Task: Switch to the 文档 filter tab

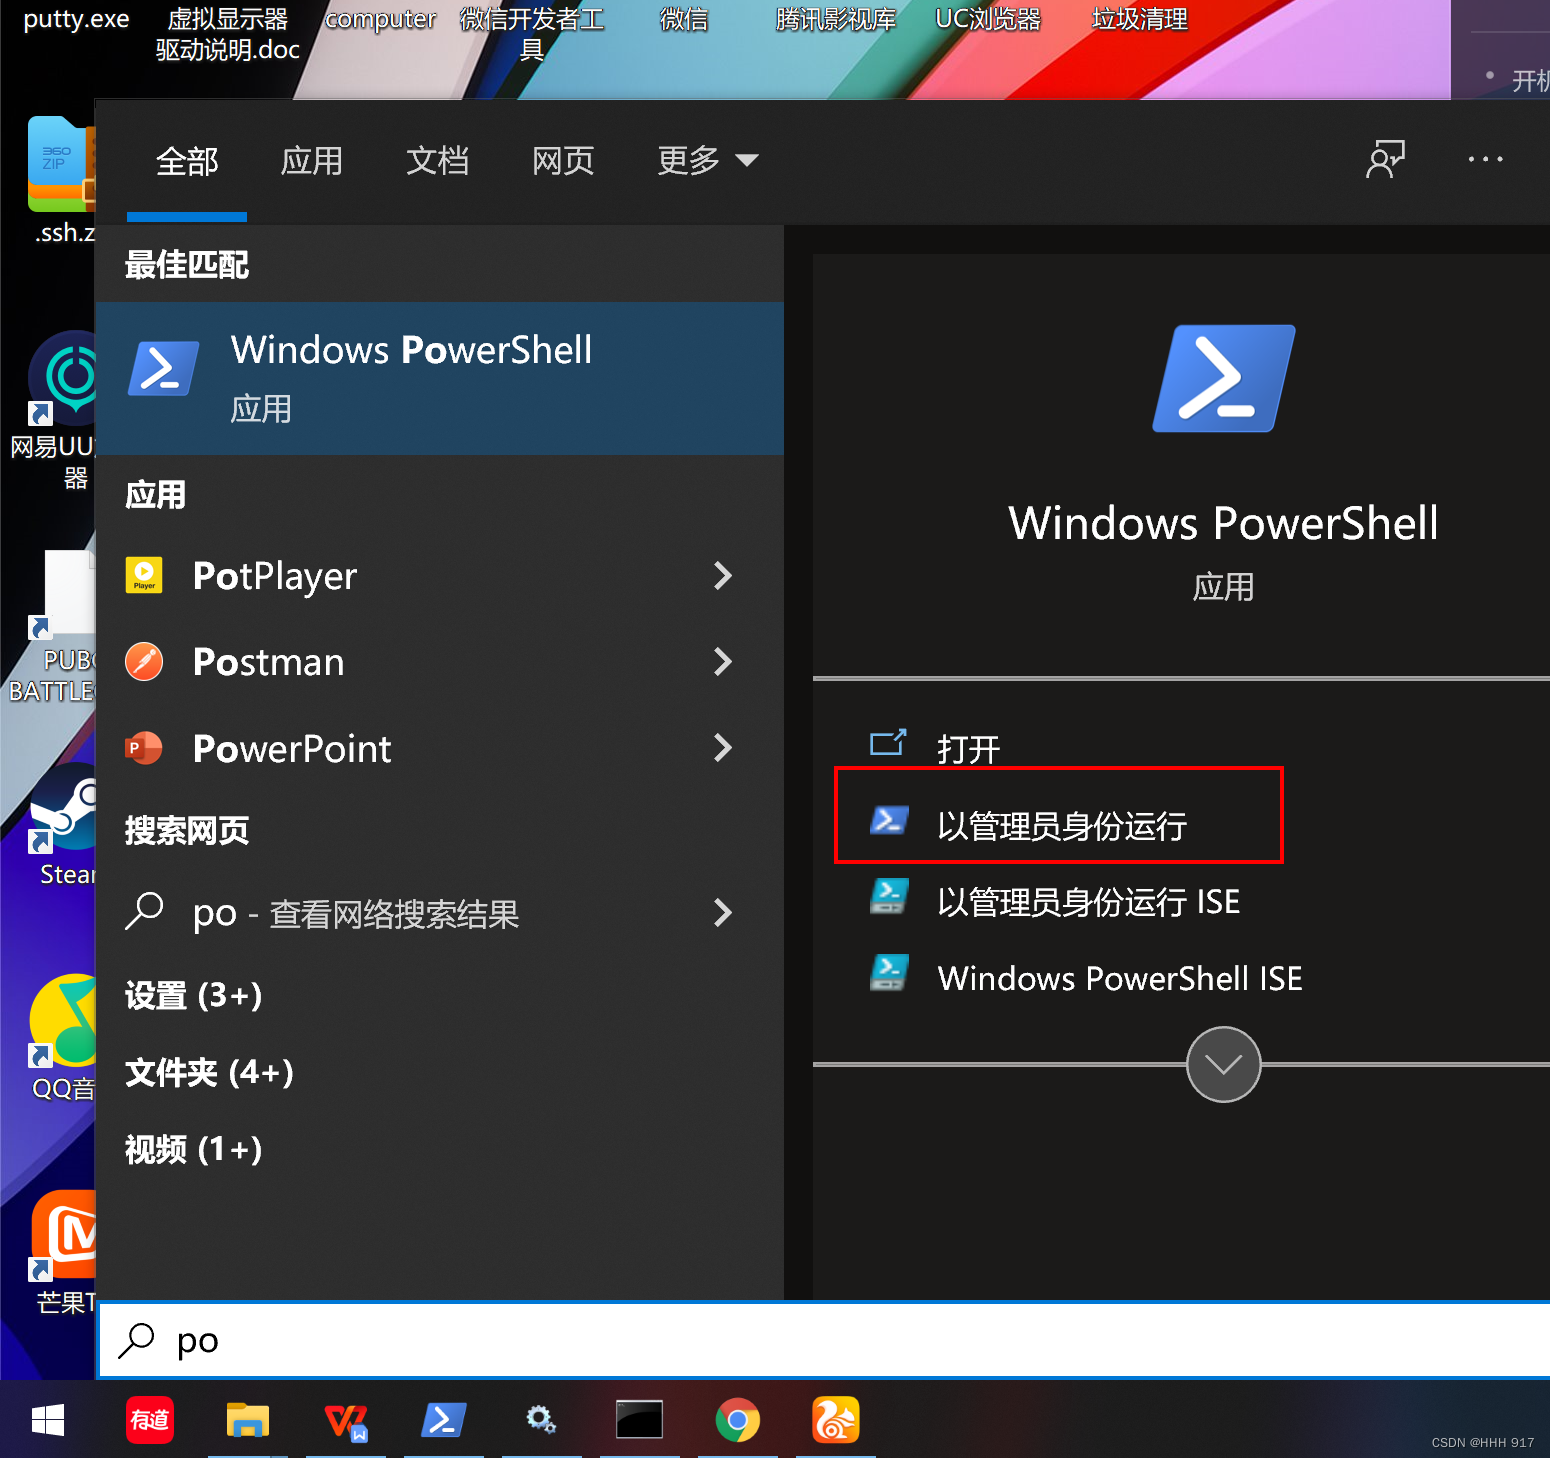Action: click(x=437, y=161)
